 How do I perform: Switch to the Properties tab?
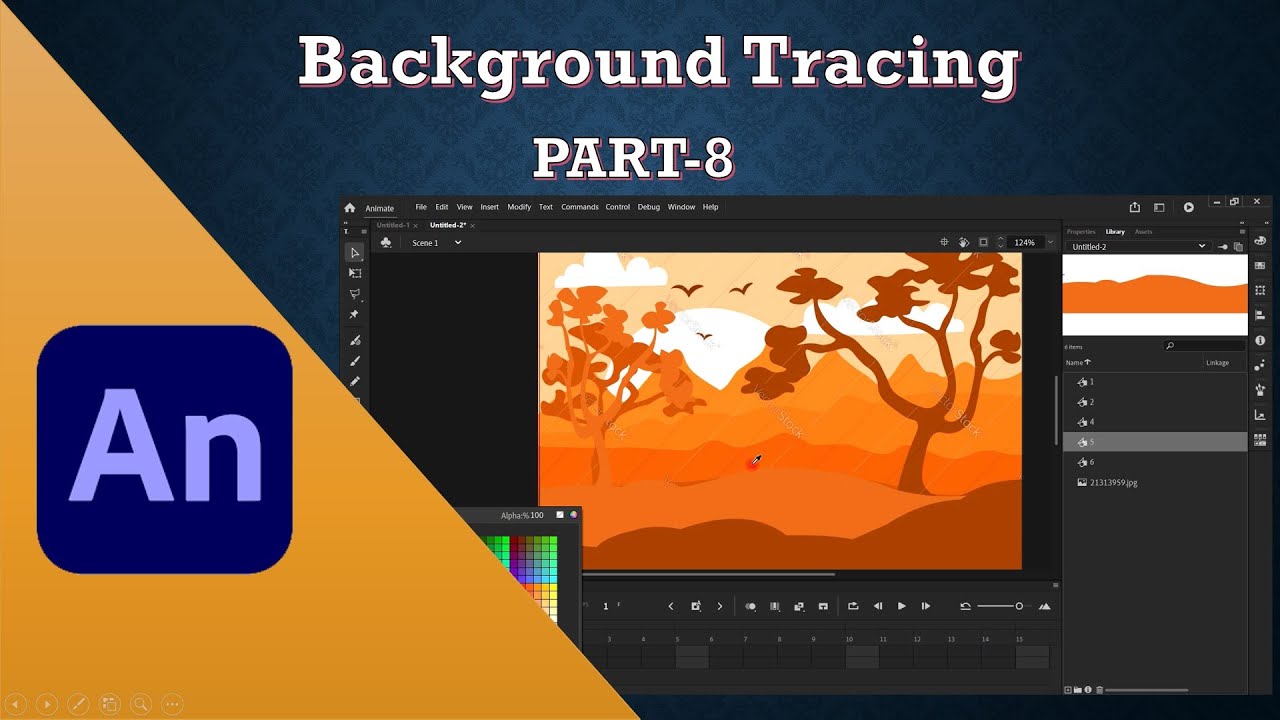[1081, 231]
